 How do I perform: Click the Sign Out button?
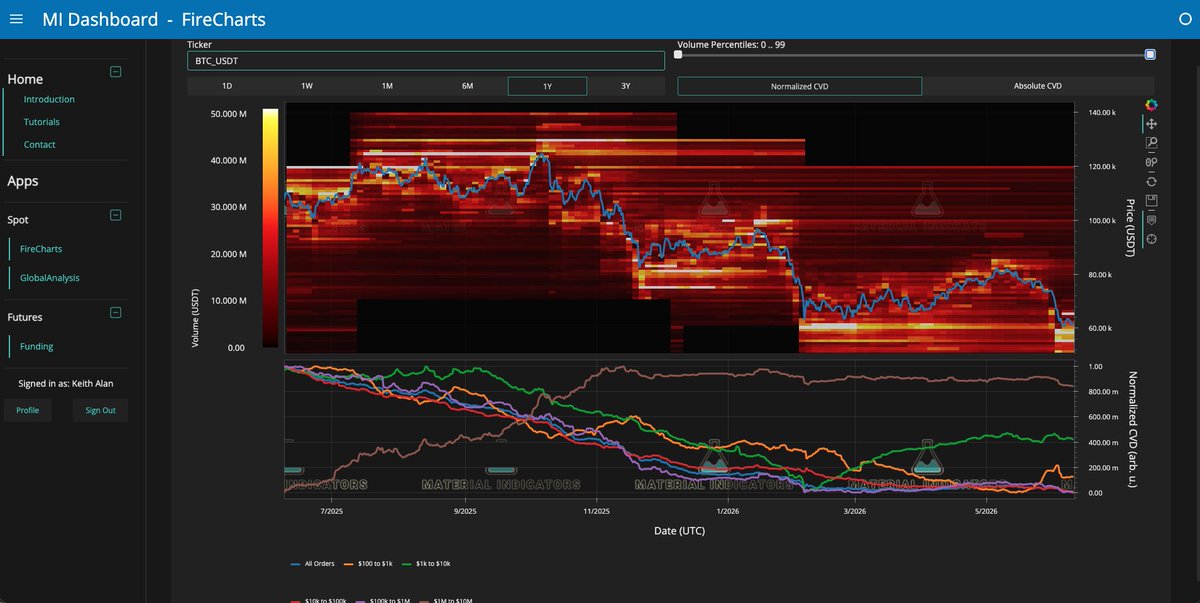coord(100,410)
